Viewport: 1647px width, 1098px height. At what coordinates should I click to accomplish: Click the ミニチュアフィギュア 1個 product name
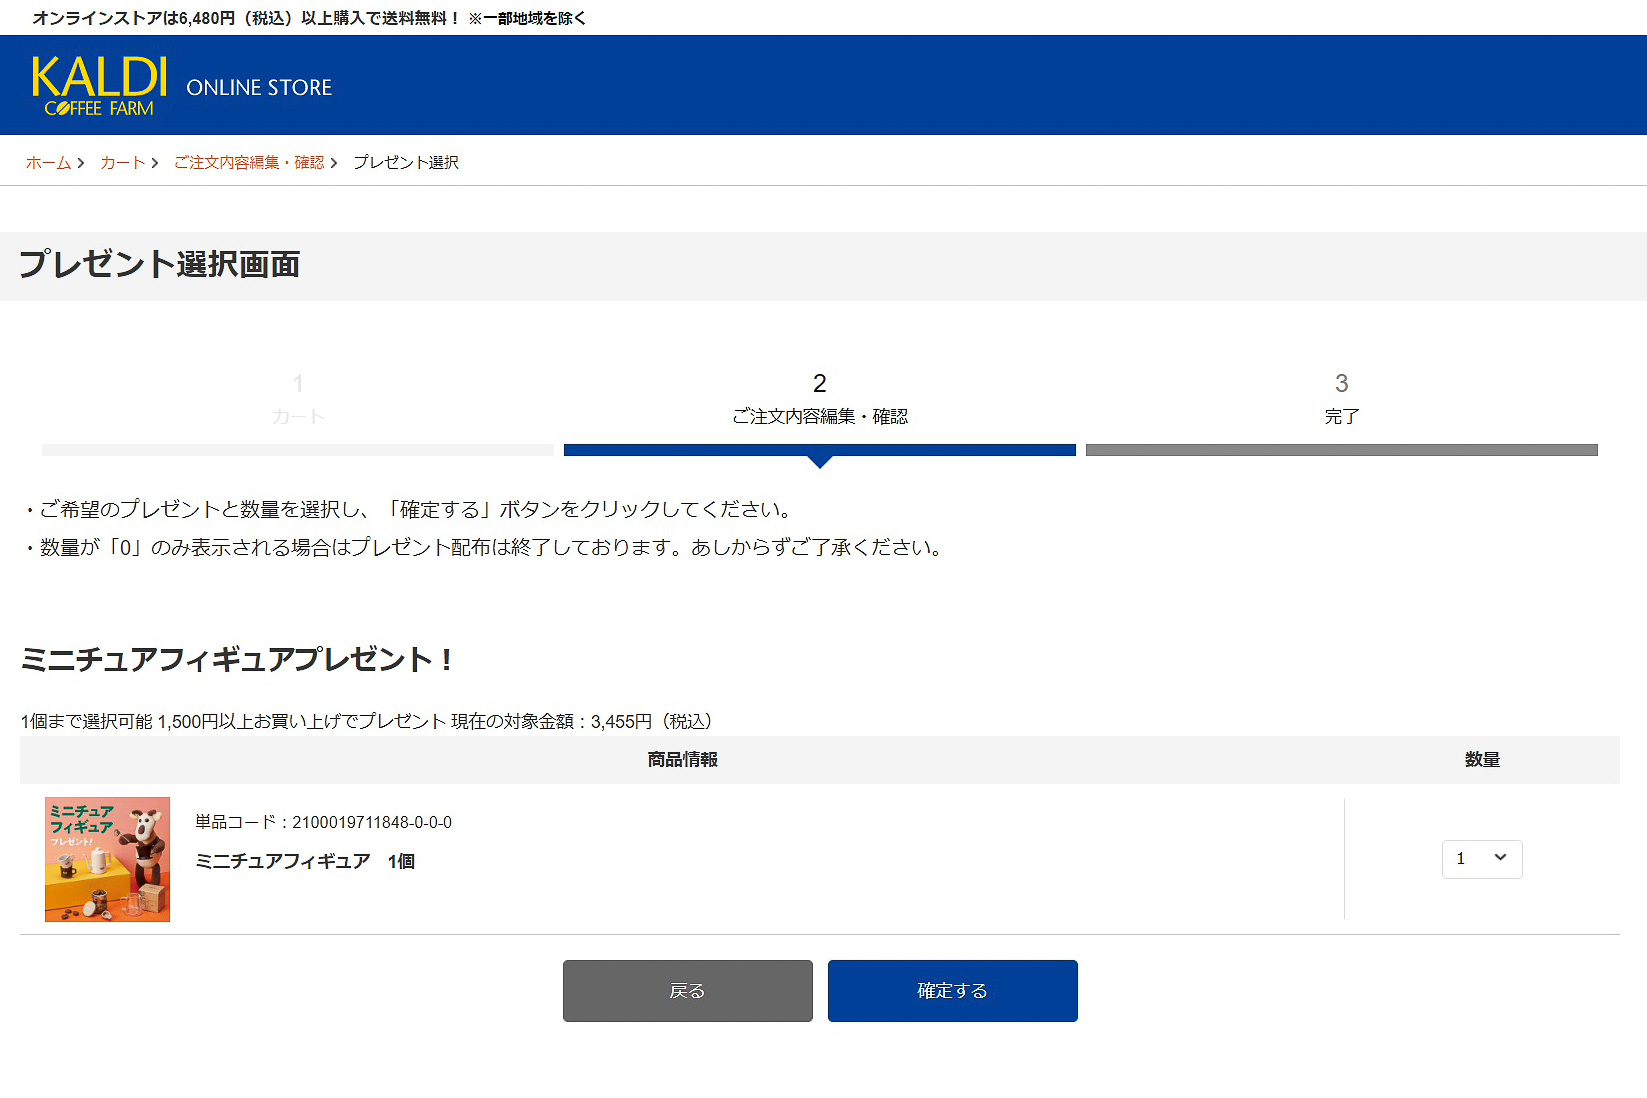point(305,861)
